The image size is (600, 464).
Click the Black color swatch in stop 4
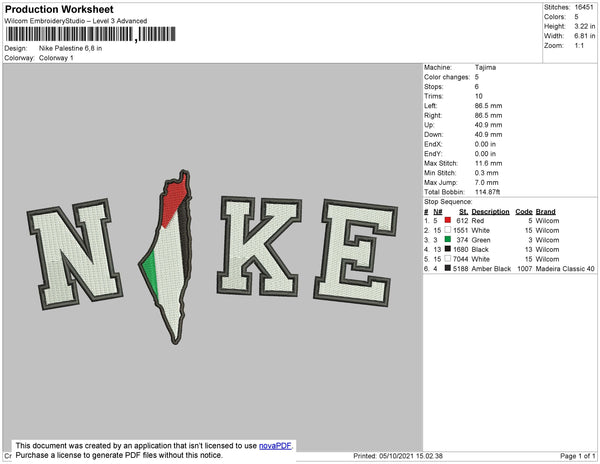pyautogui.click(x=448, y=249)
